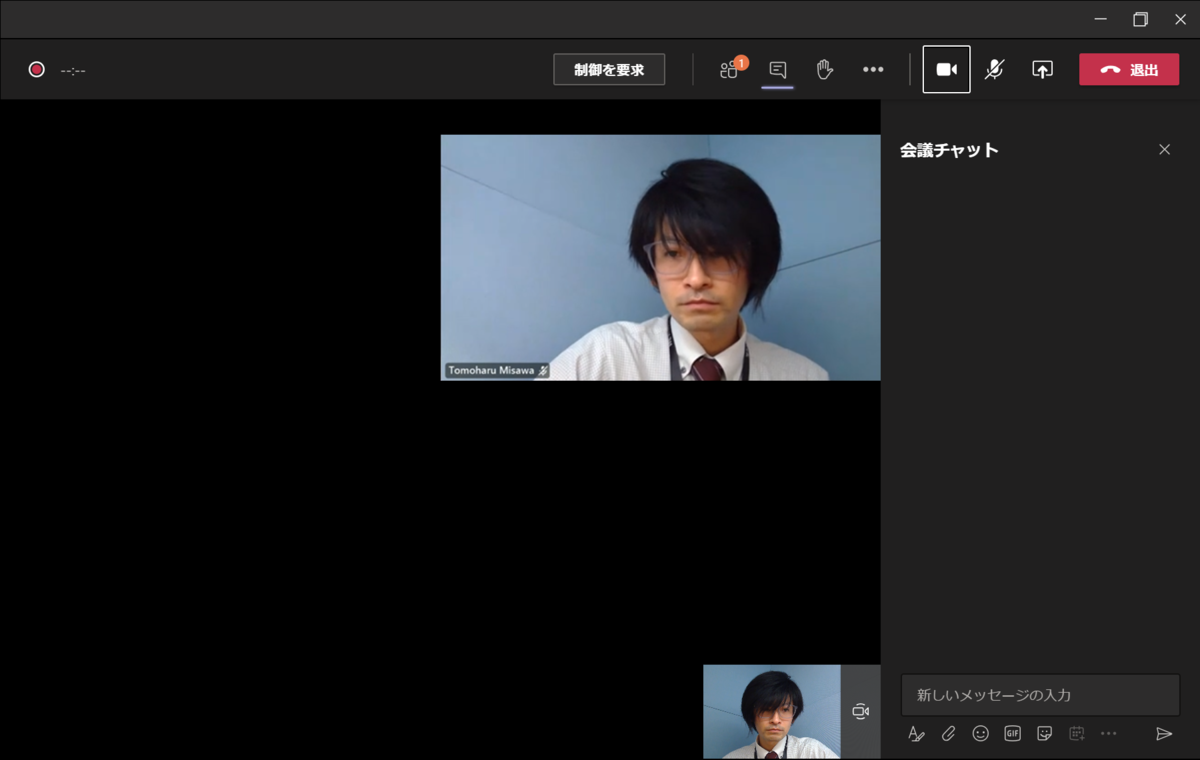This screenshot has width=1200, height=760.
Task: Attach a file to your chat message
Action: click(948, 733)
